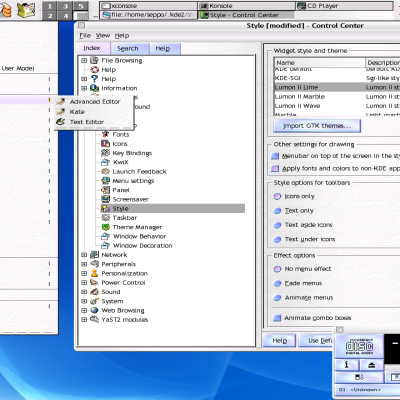Image resolution: width=400 pixels, height=400 pixels.
Task: Click the File Browsing category icon
Action: (95, 60)
